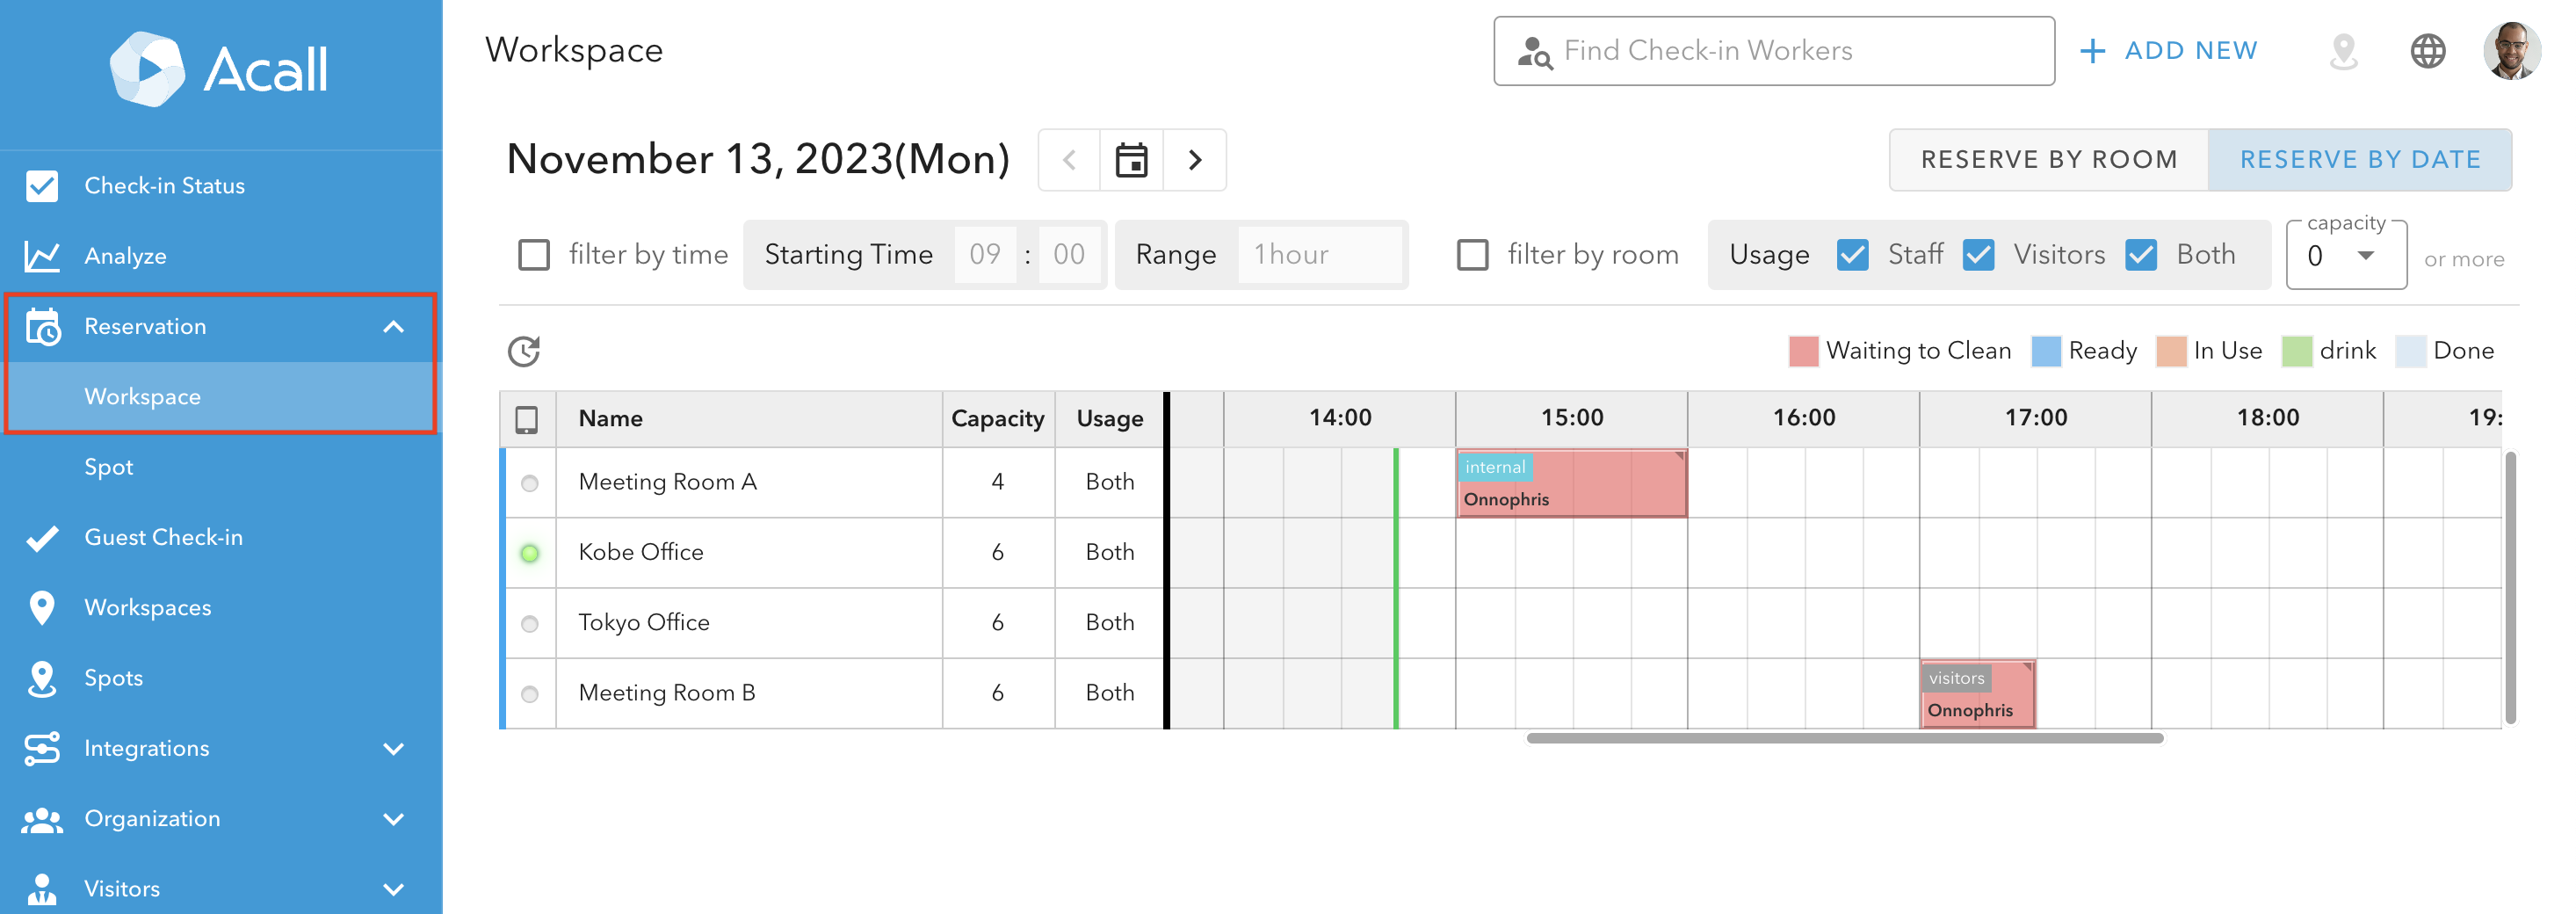Click the Organization people icon
Image resolution: width=2576 pixels, height=914 pixels.
pos(42,819)
